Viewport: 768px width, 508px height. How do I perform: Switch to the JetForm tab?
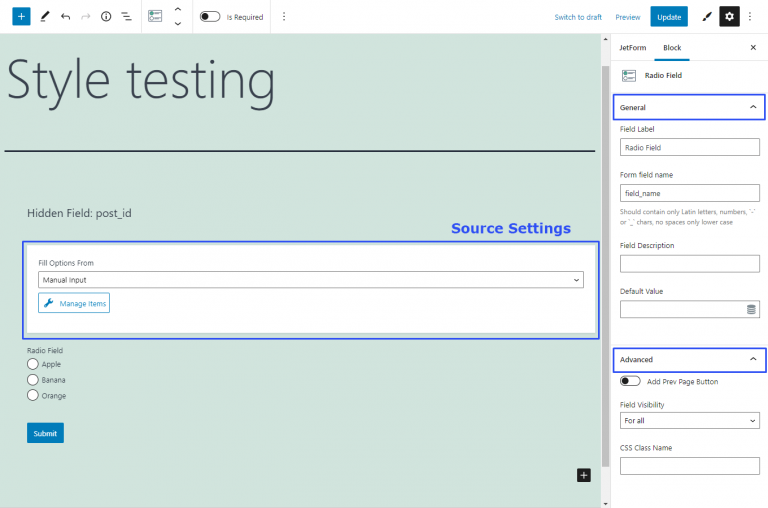(x=633, y=47)
